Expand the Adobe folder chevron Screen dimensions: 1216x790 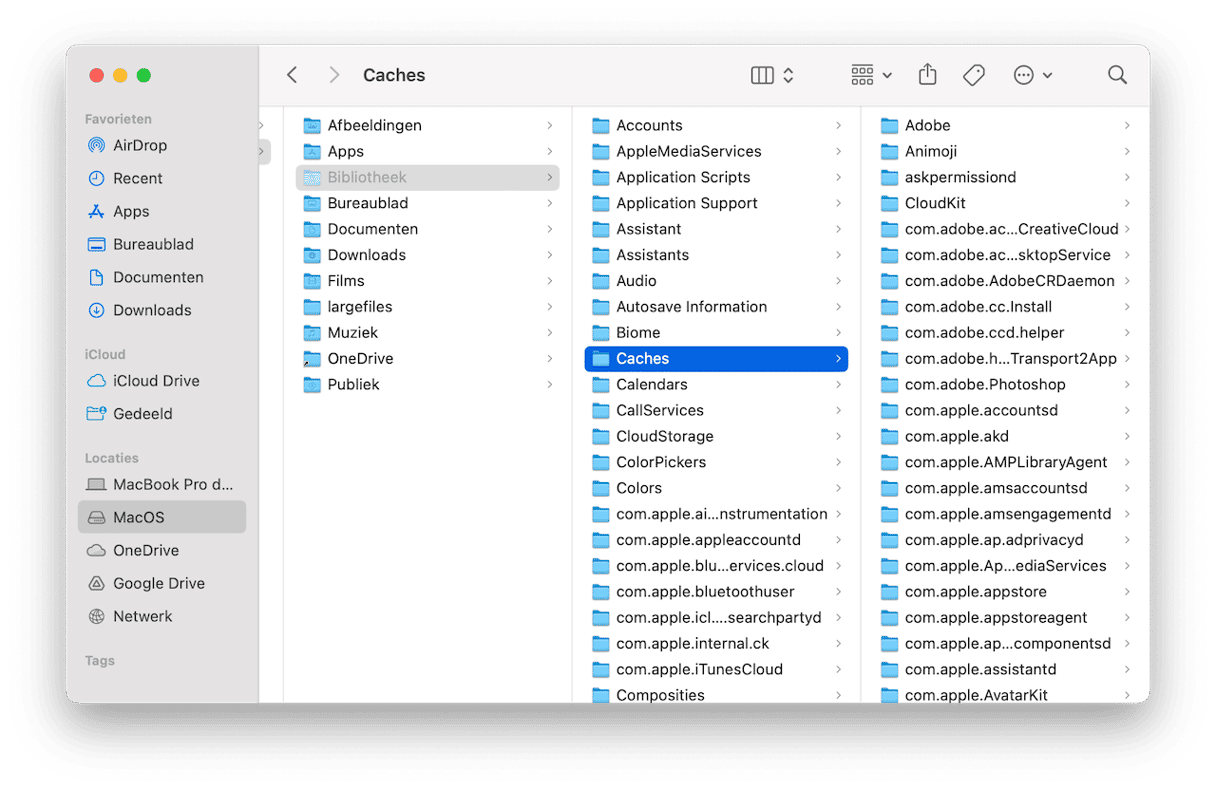point(1127,125)
